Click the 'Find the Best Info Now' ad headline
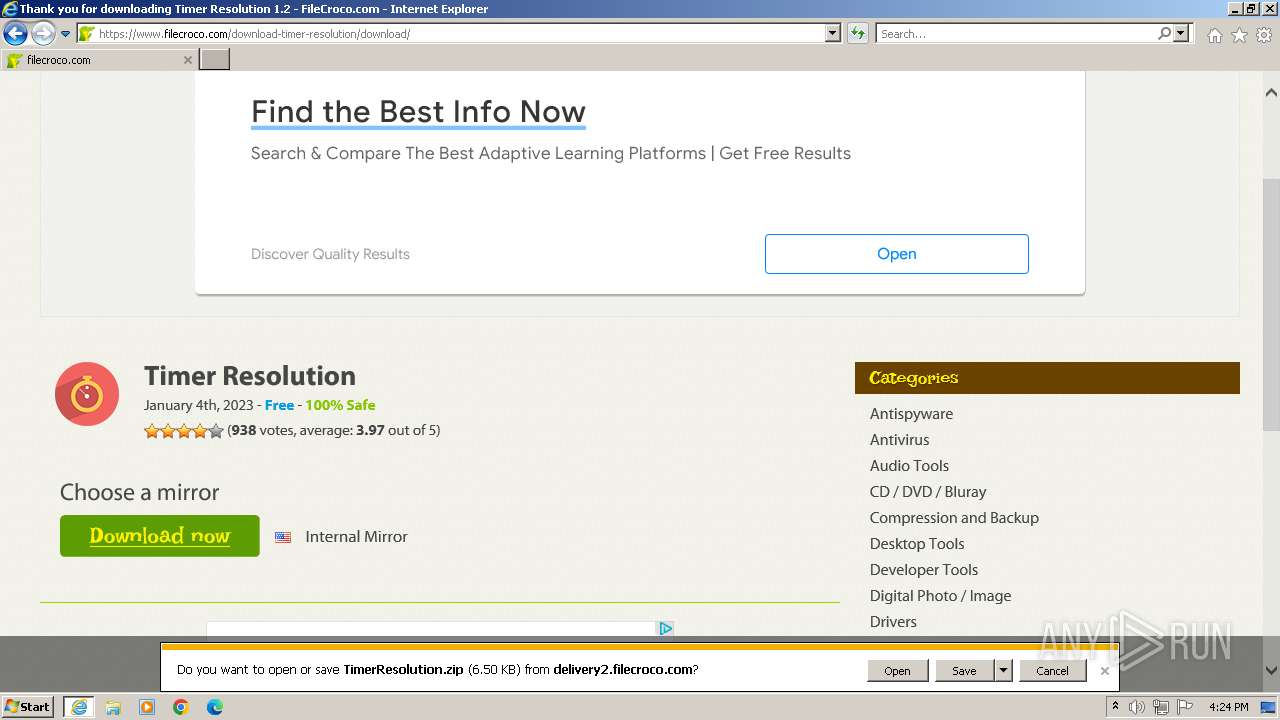 [x=418, y=112]
